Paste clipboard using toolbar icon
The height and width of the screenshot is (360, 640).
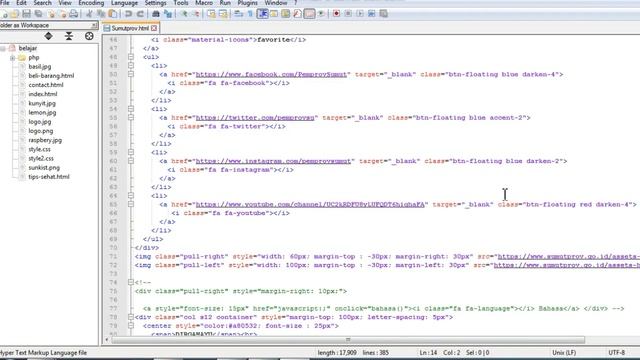click(x=113, y=14)
